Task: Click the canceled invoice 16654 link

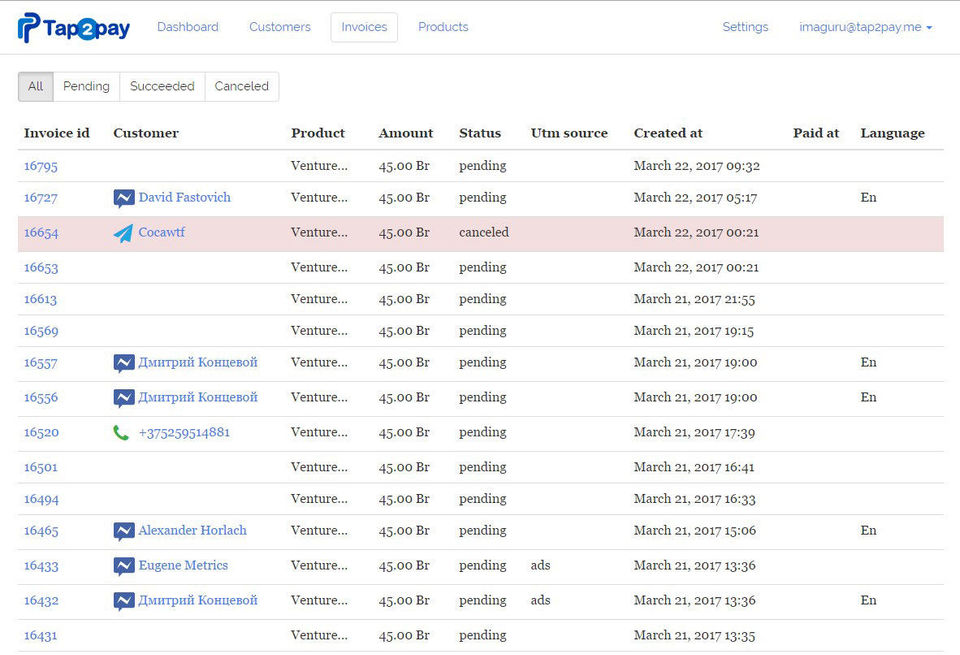Action: pos(41,233)
